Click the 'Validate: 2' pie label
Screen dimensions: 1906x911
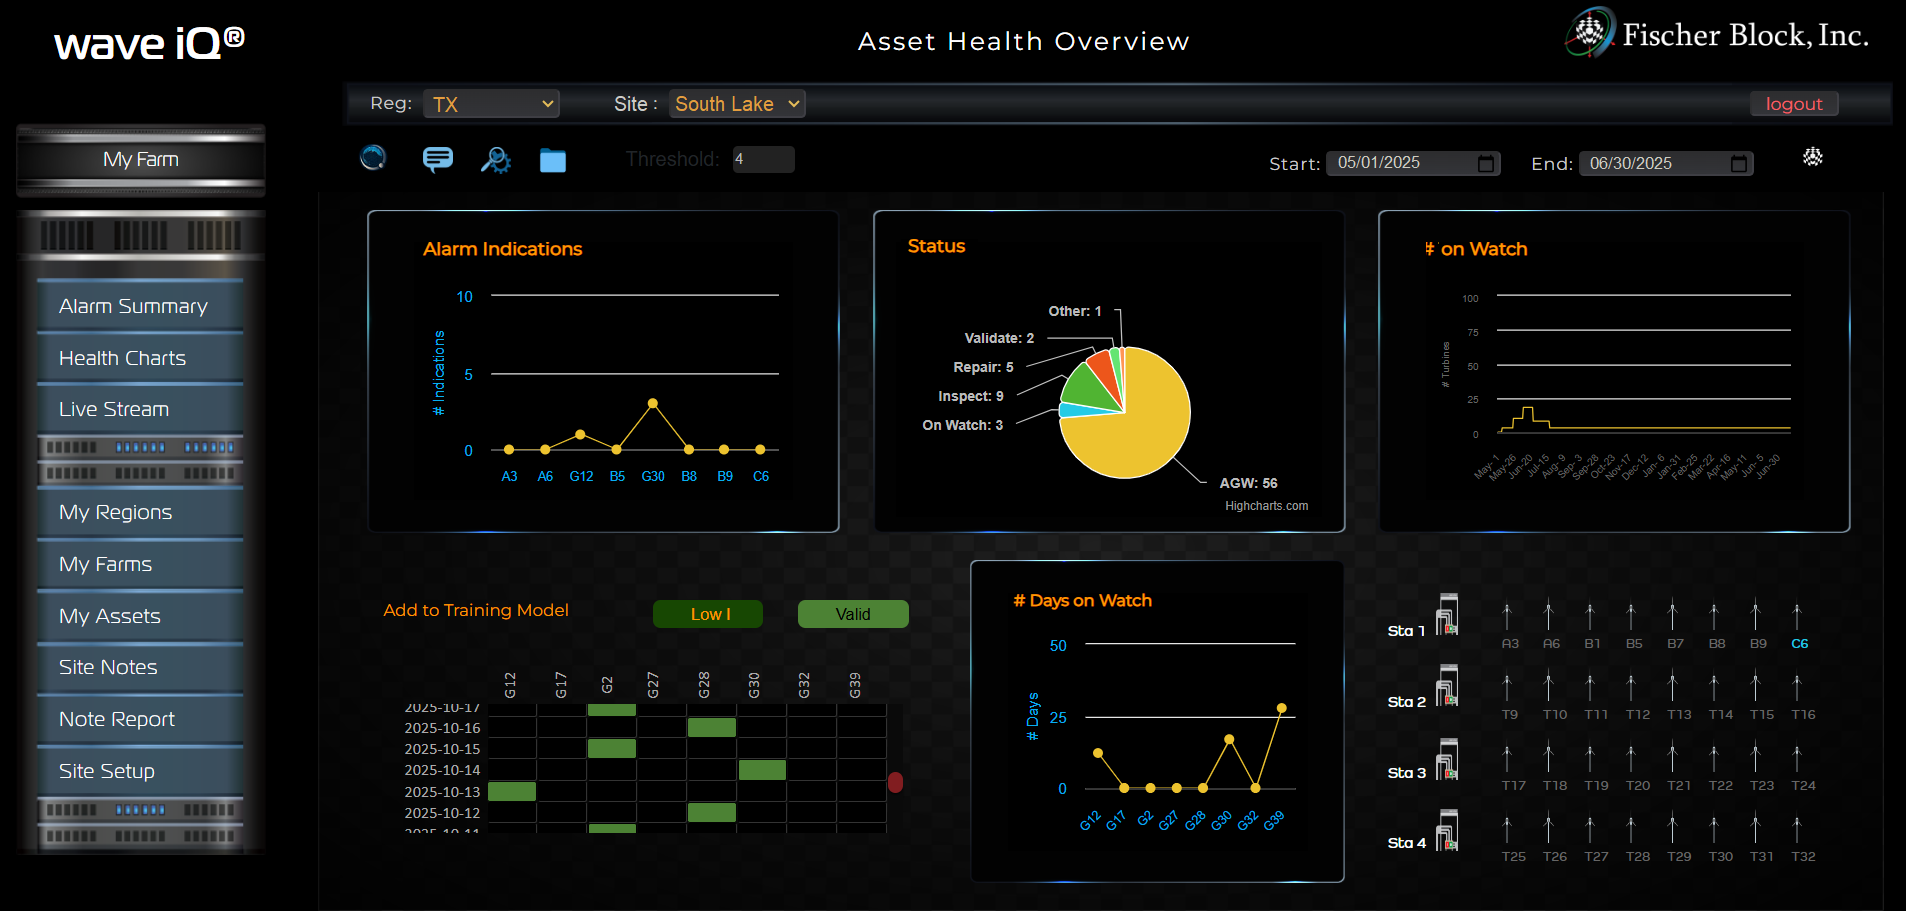point(999,338)
